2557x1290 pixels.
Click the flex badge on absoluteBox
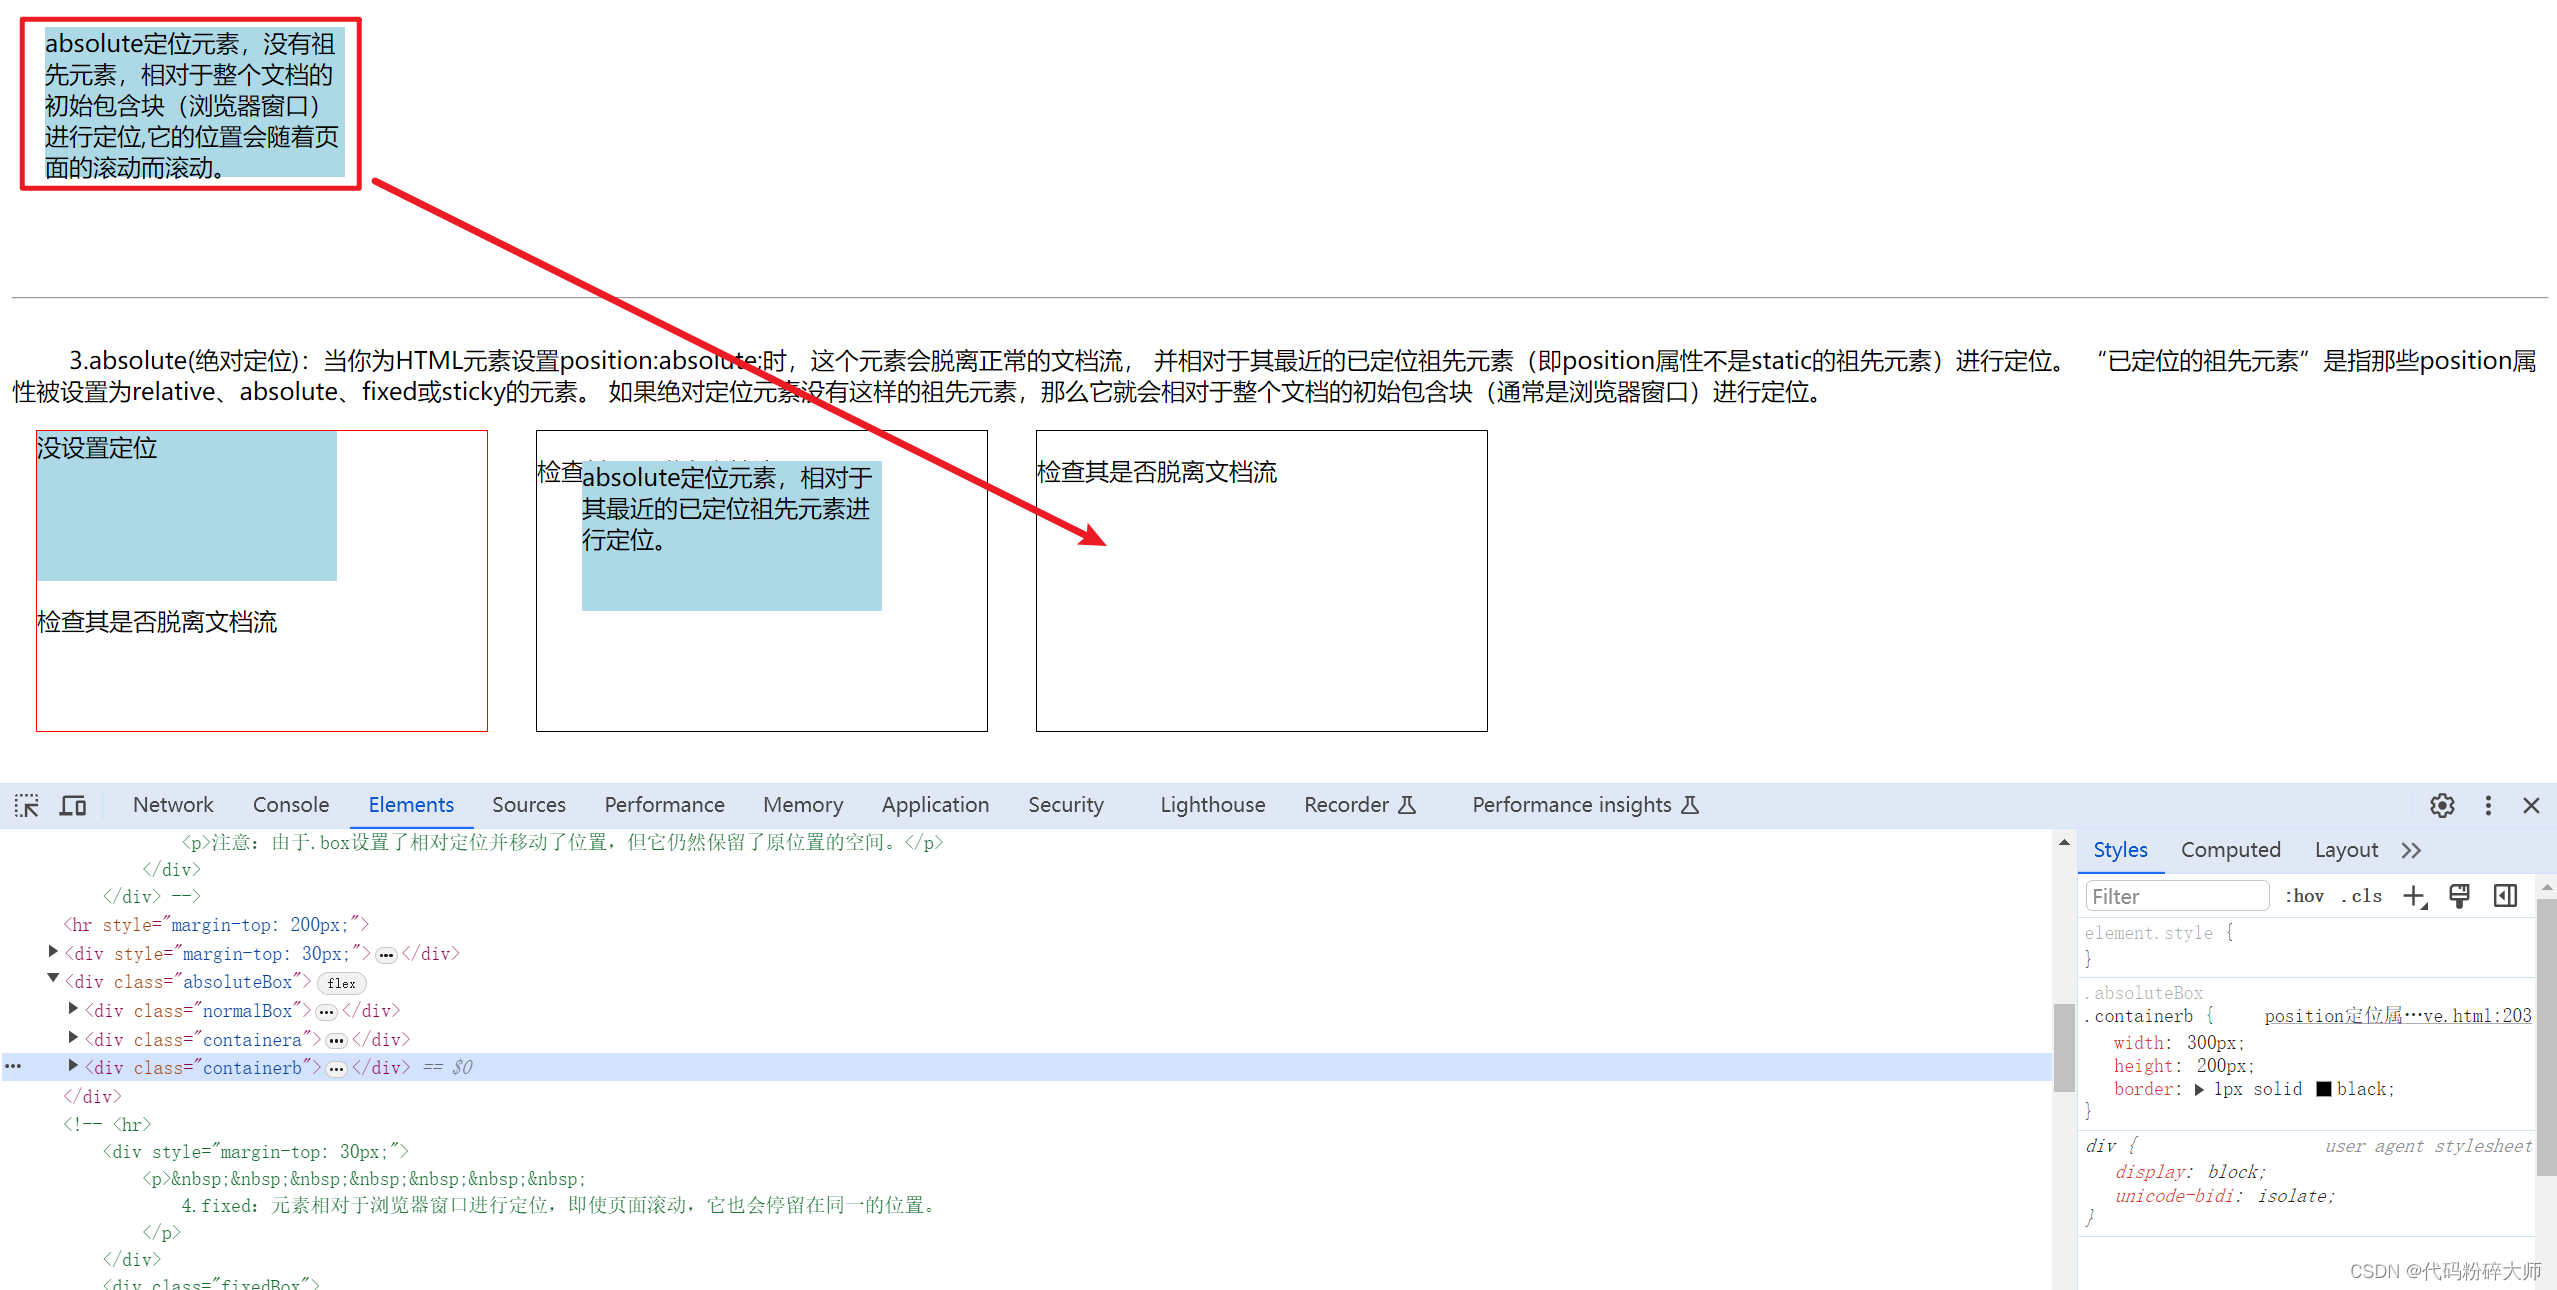tap(341, 984)
